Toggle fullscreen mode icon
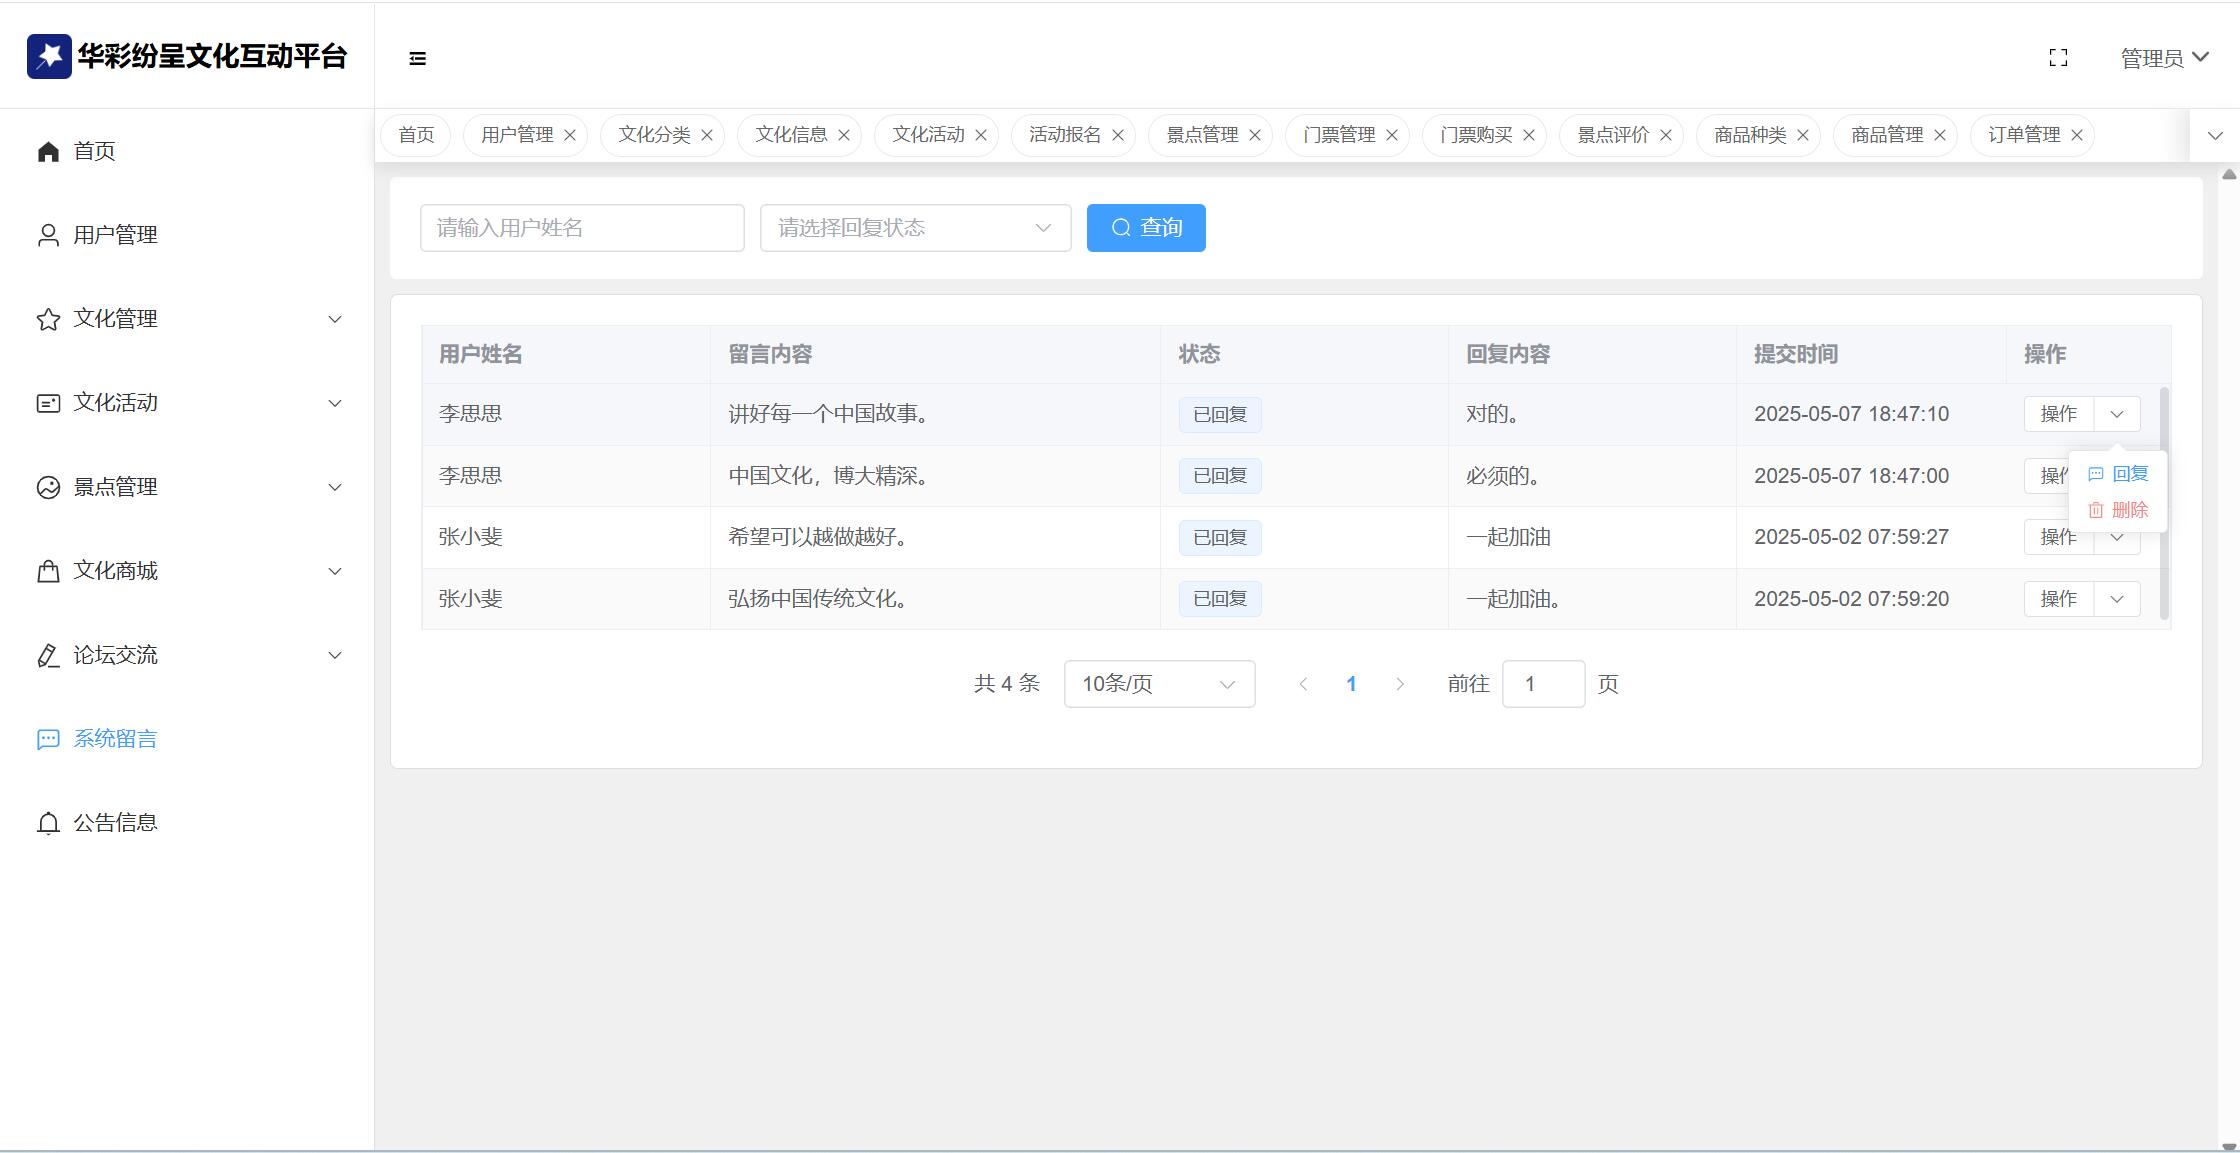 pyautogui.click(x=2058, y=58)
